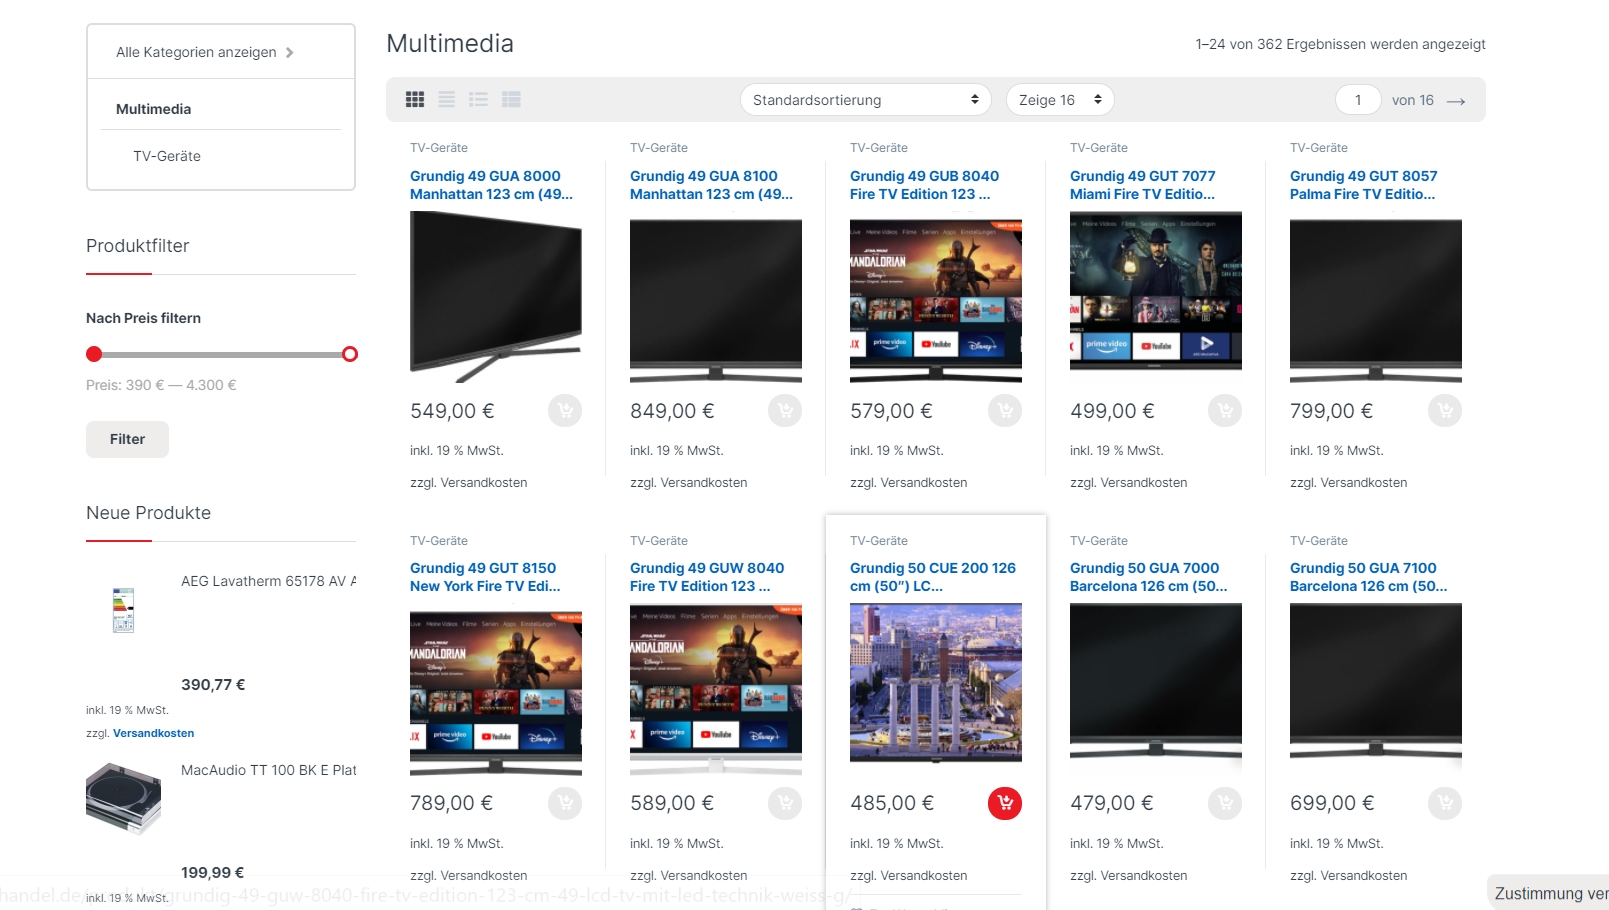Add Grundig 49 GUT 7077 to cart
The width and height of the screenshot is (1609, 910).
point(1225,411)
